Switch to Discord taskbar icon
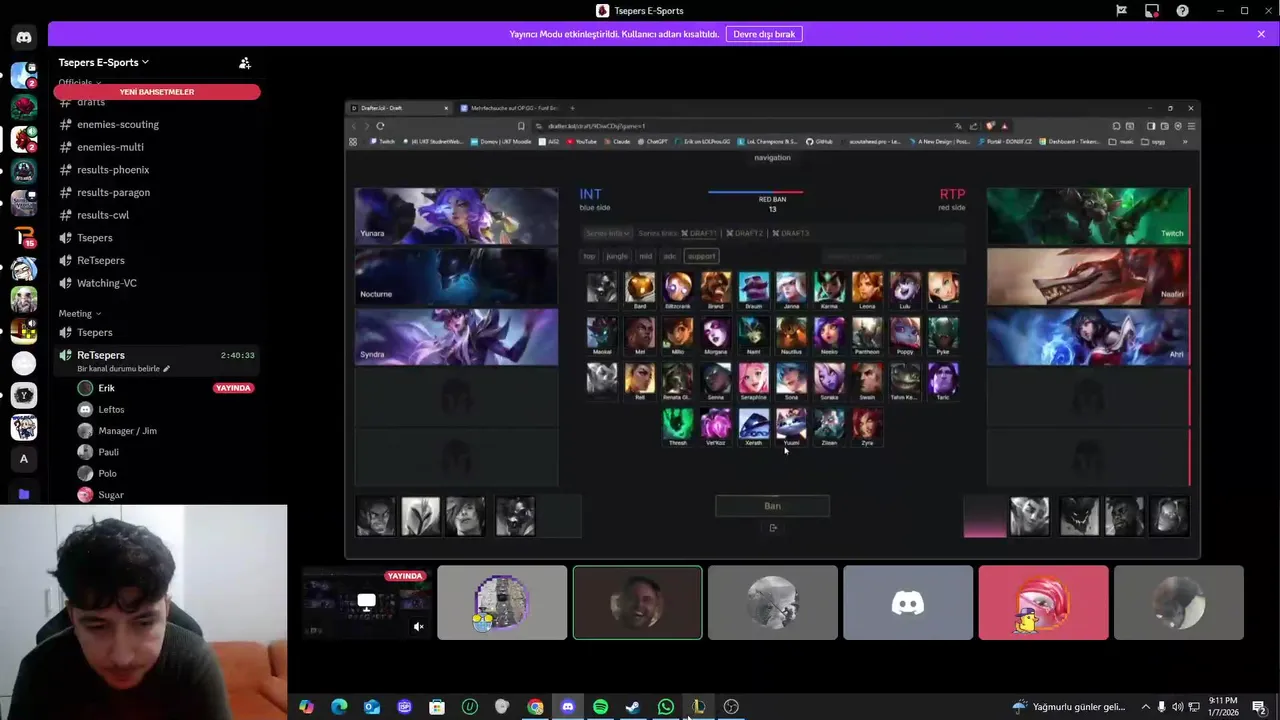Viewport: 1280px width, 720px height. tap(568, 707)
